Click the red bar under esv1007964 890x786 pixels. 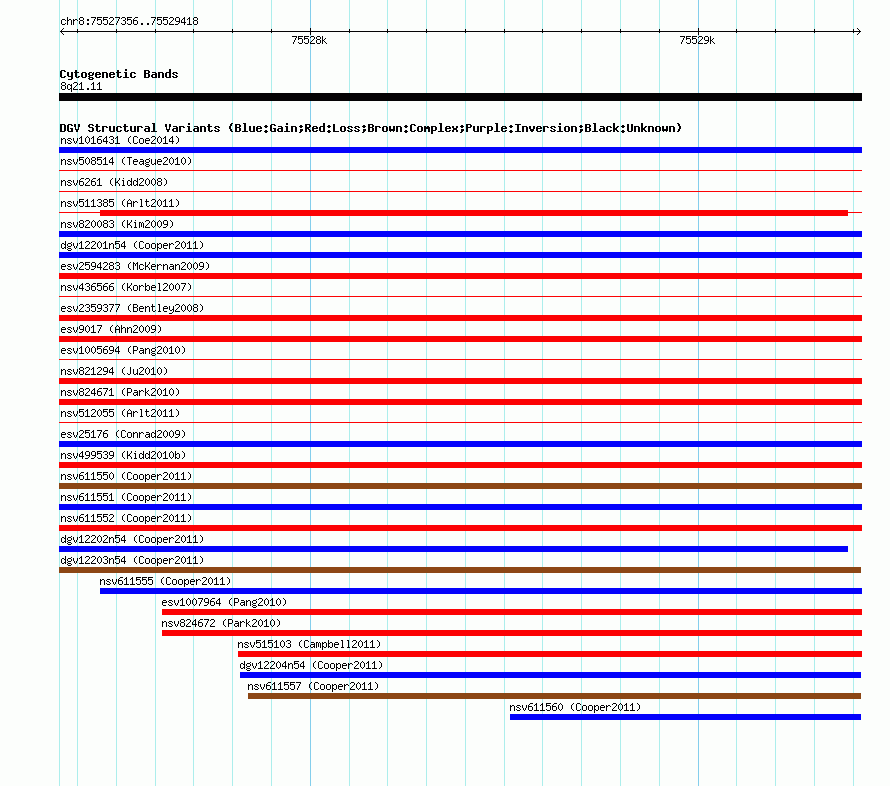[512, 612]
